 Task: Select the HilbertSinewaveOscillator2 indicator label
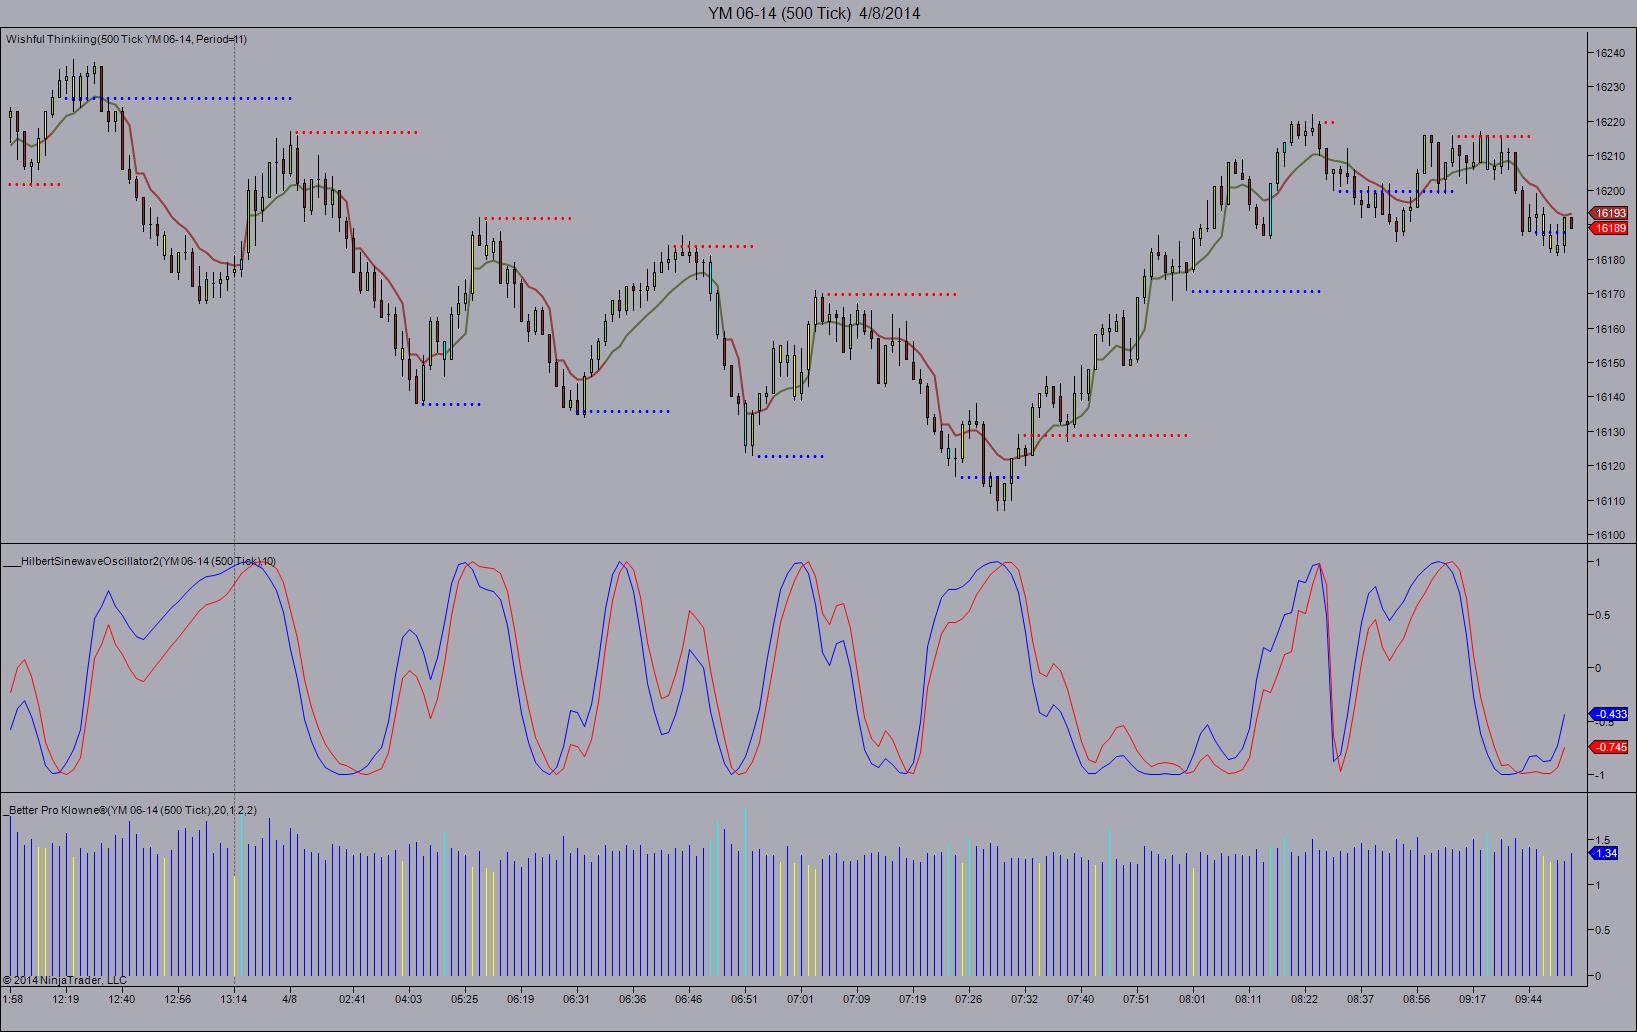pos(141,562)
